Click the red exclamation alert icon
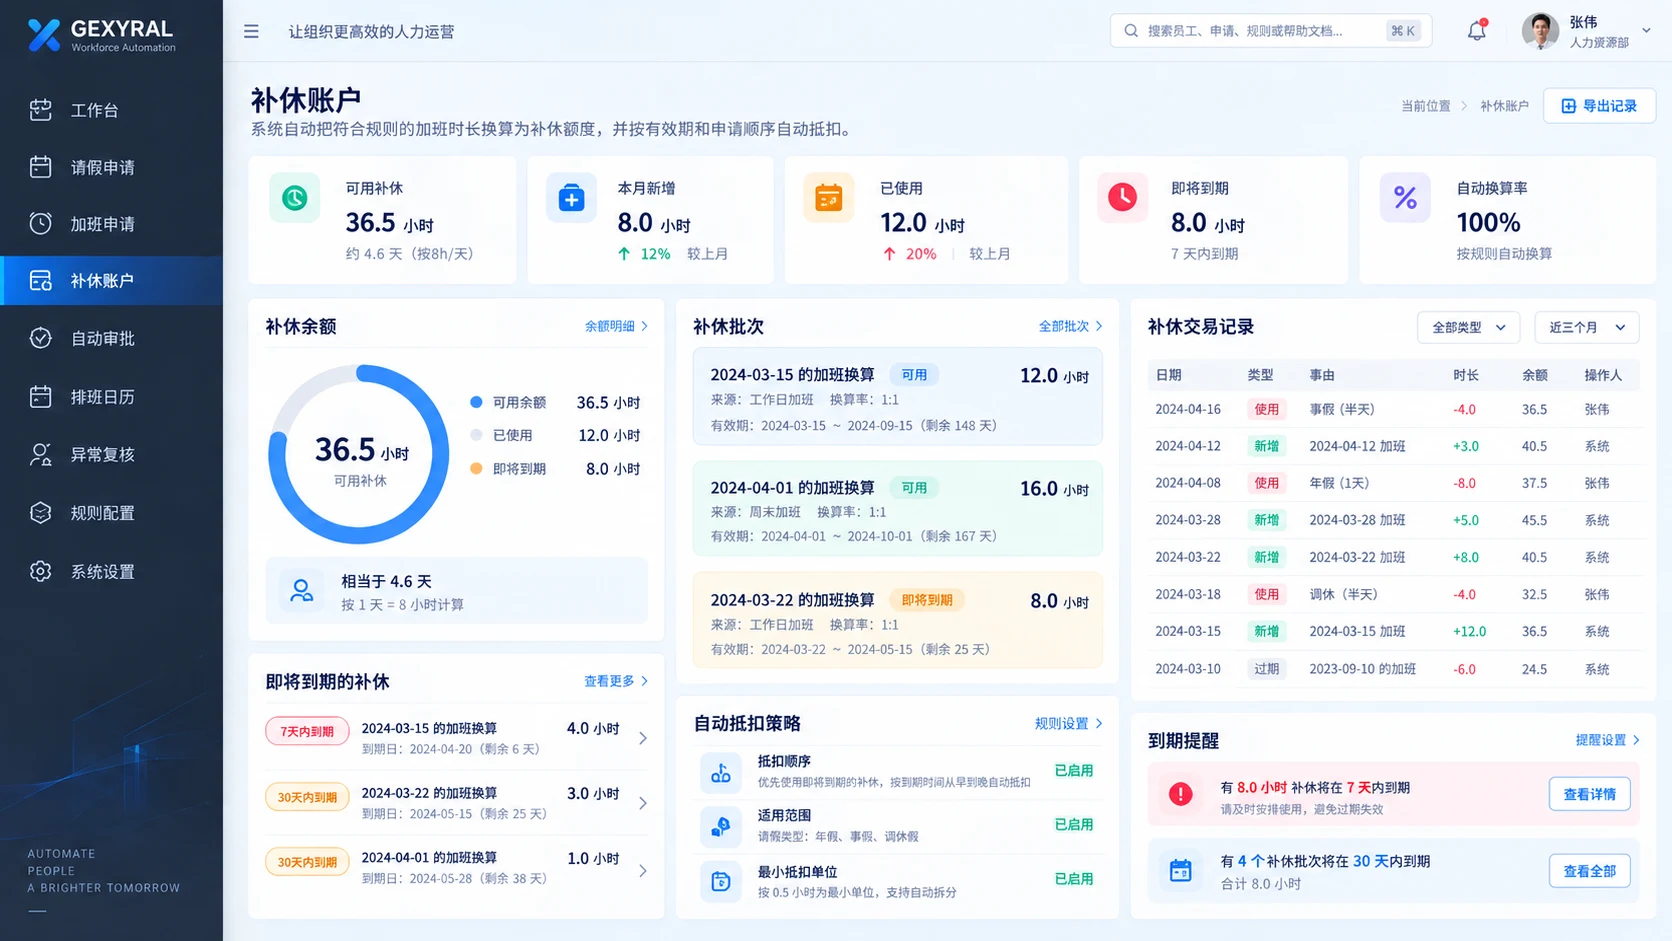The image size is (1672, 941). click(1180, 794)
